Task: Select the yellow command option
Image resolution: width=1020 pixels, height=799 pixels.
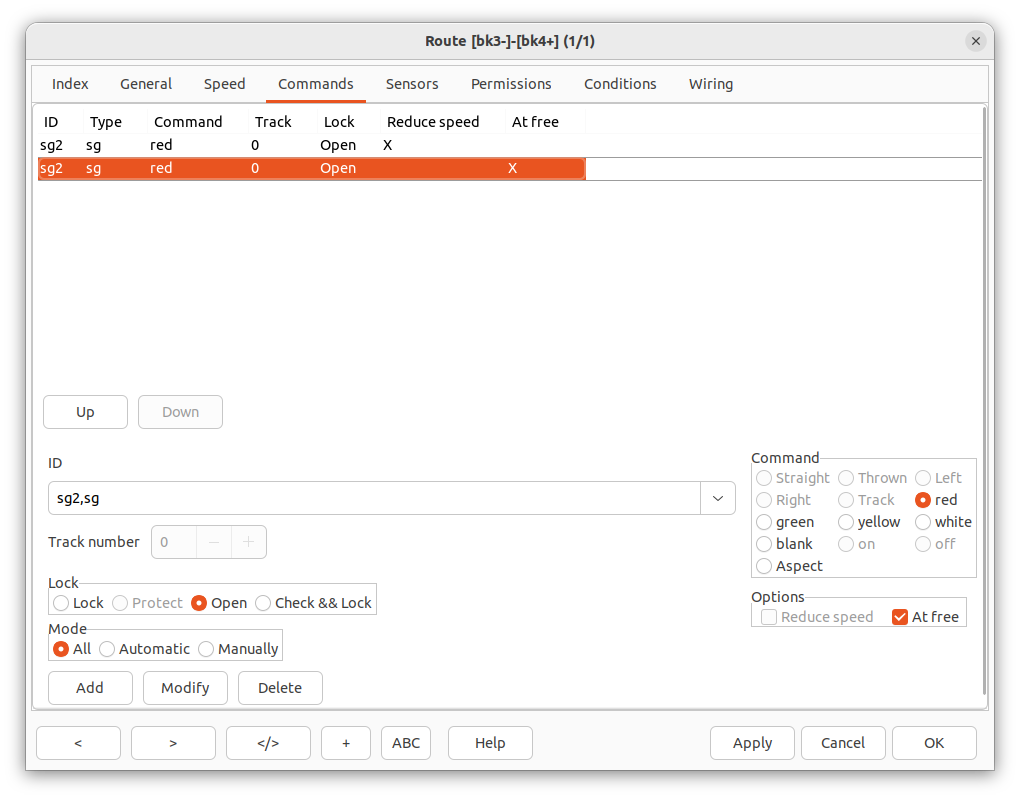Action: (x=847, y=522)
